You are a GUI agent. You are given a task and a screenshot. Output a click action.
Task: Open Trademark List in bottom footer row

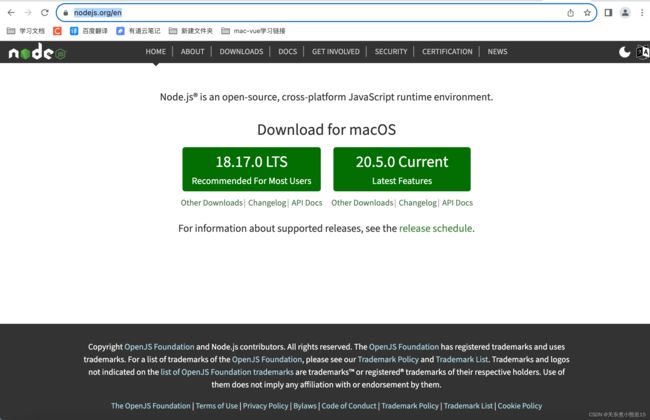point(468,406)
